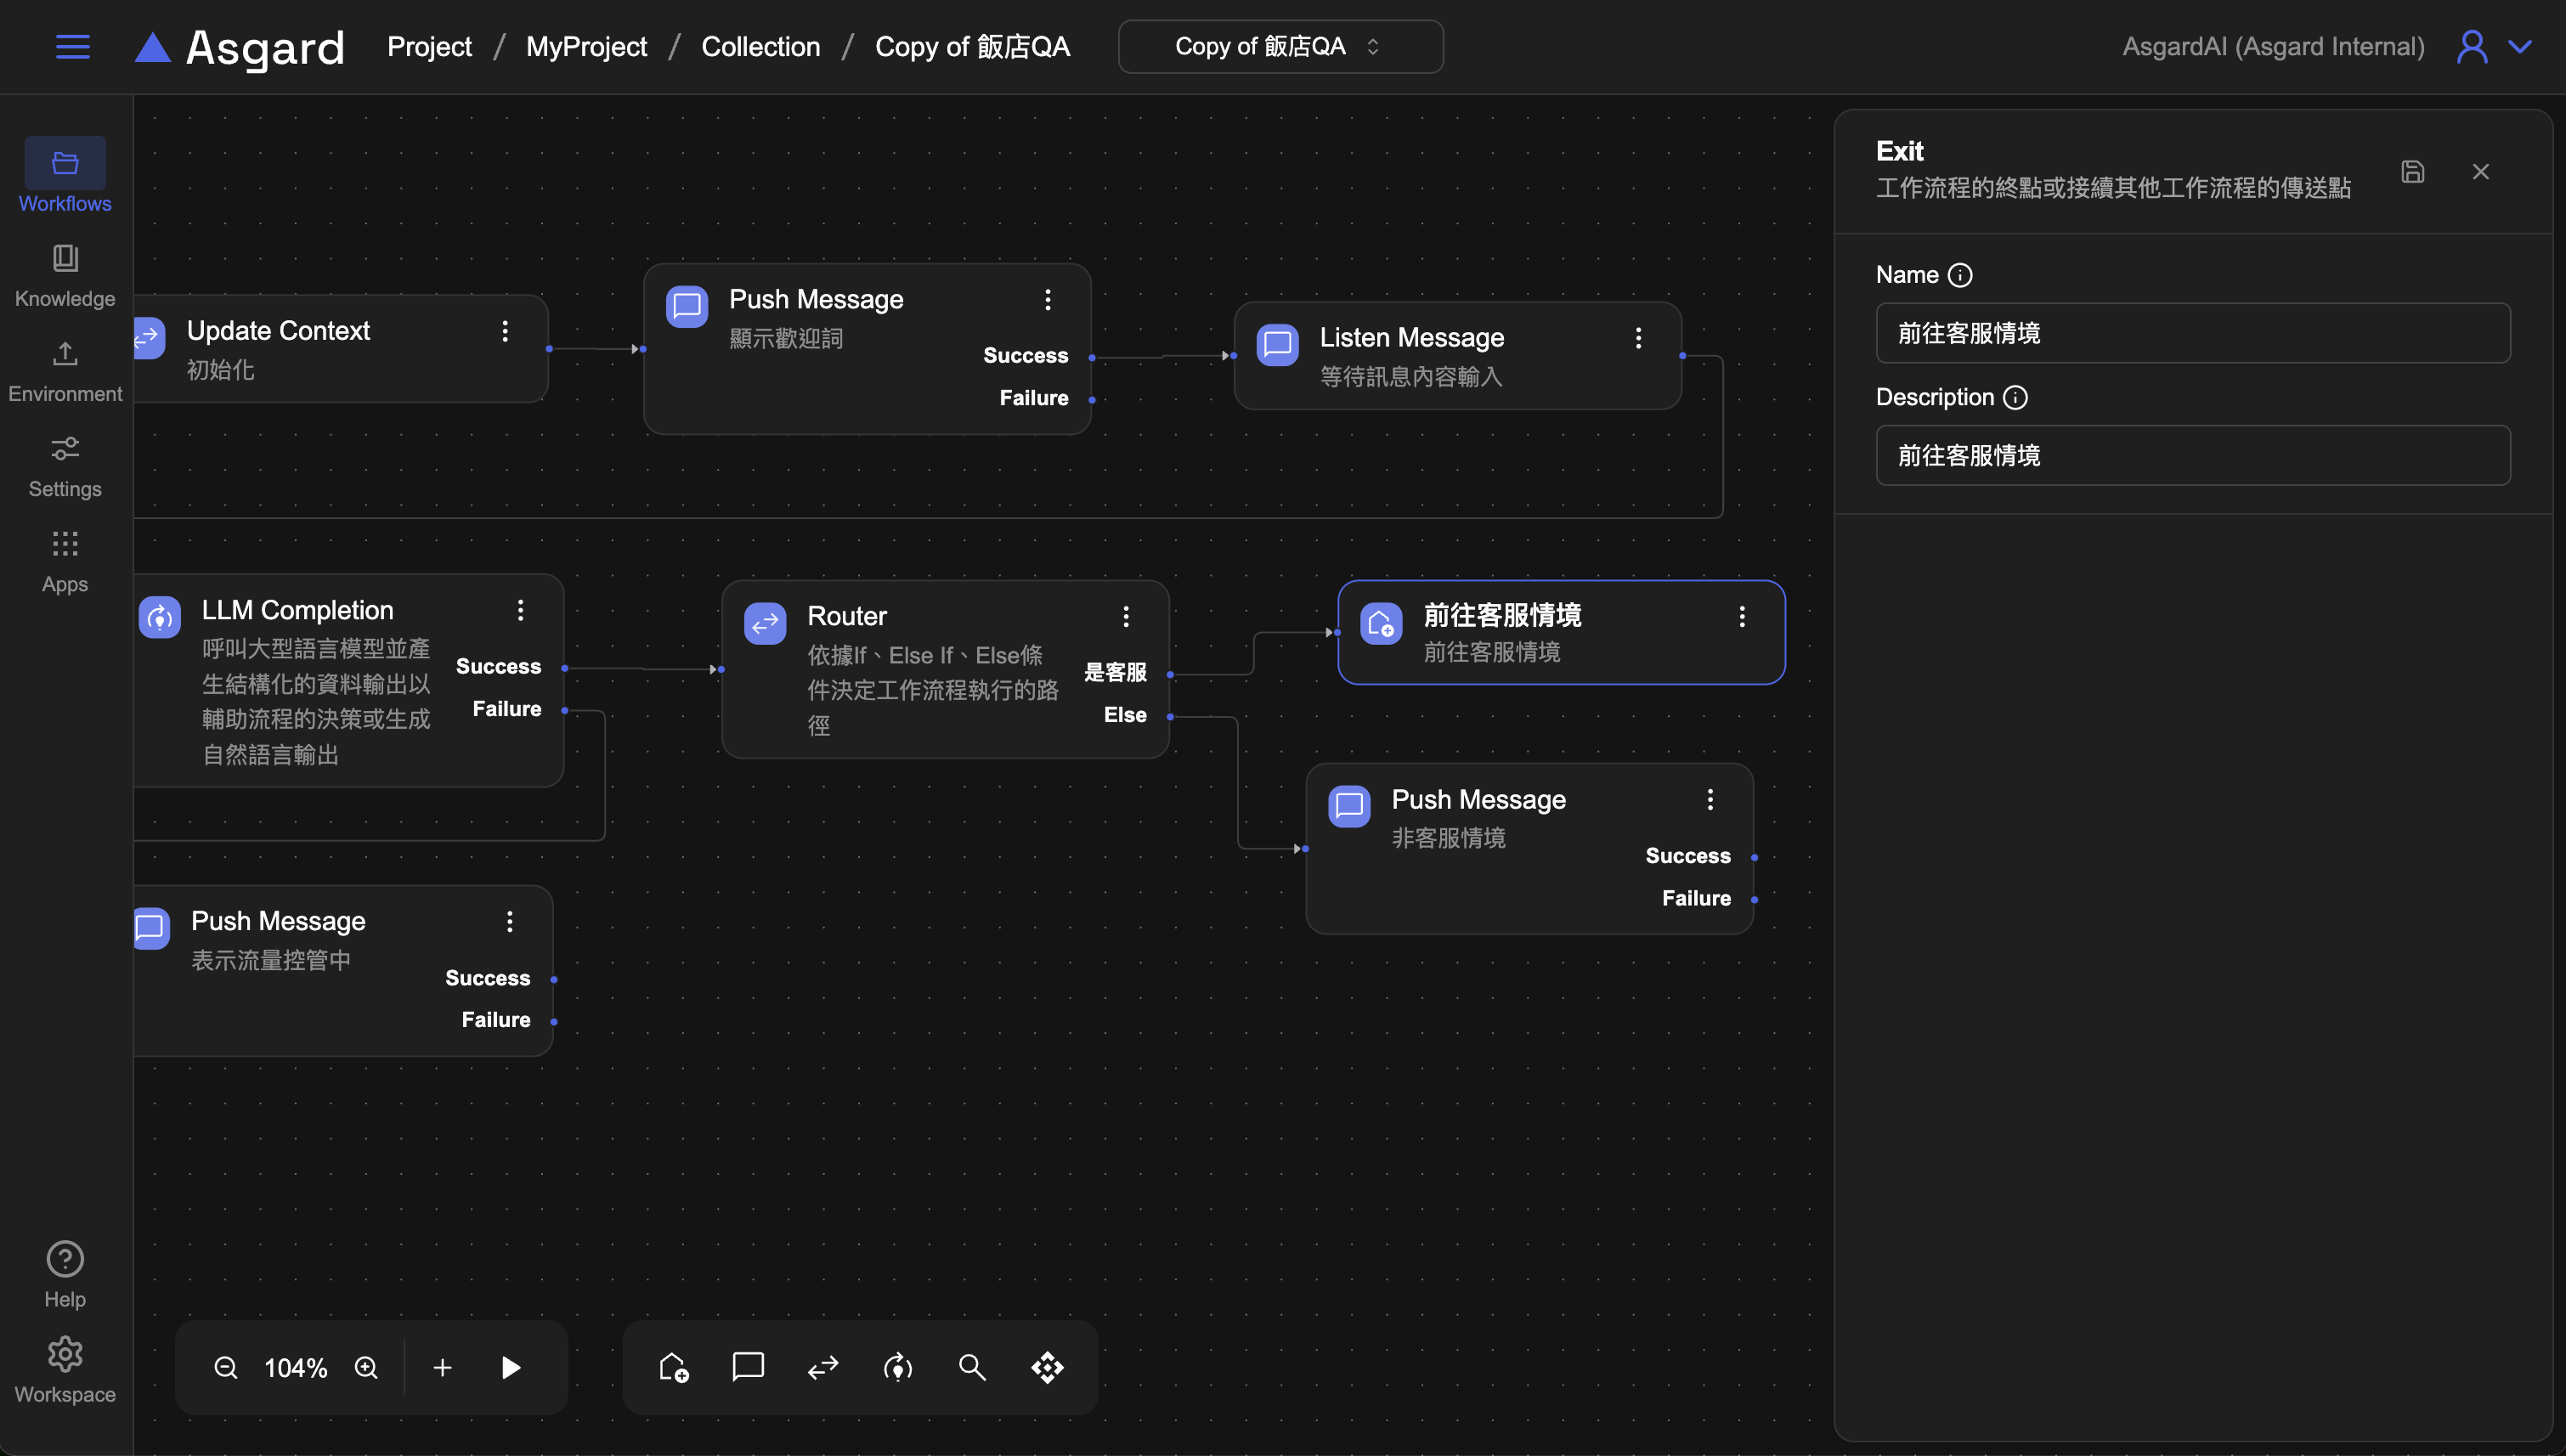Image resolution: width=2566 pixels, height=1456 pixels.
Task: Run the workflow with play button
Action: point(510,1367)
